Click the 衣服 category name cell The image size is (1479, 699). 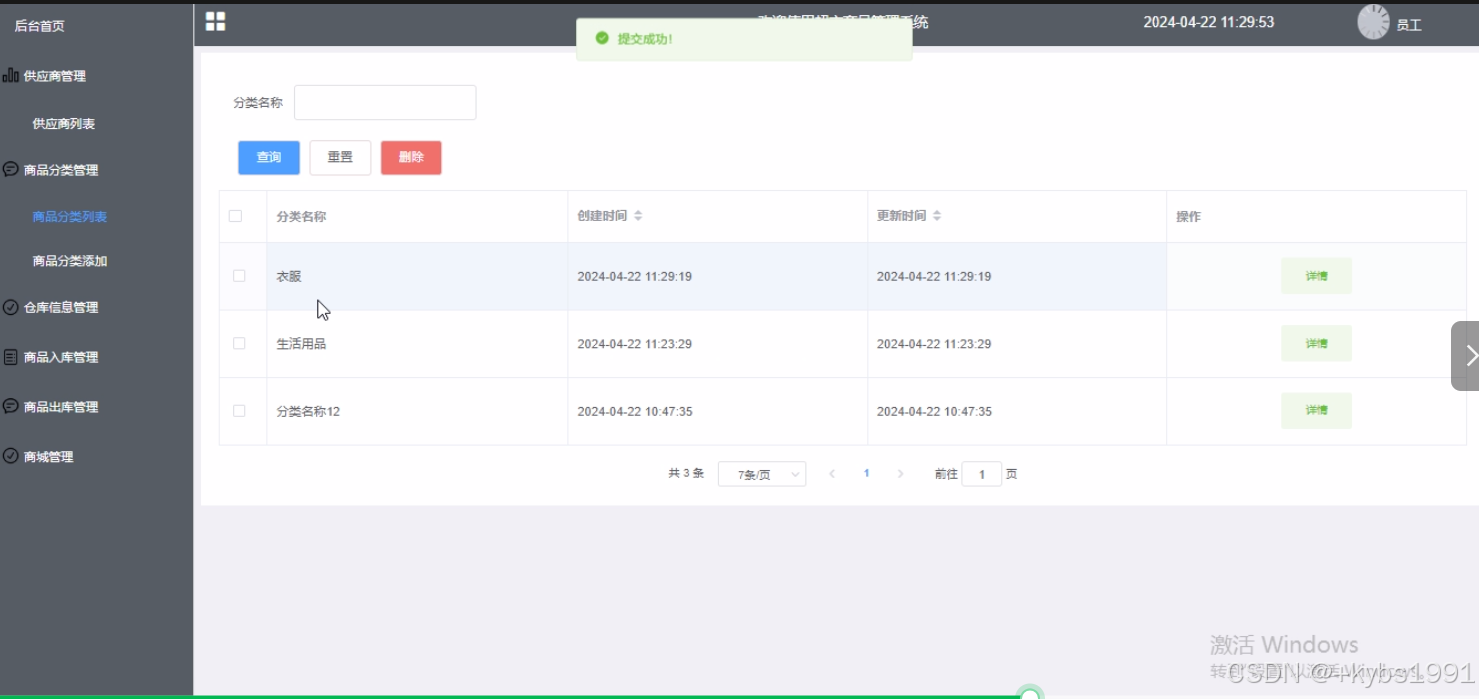[417, 276]
